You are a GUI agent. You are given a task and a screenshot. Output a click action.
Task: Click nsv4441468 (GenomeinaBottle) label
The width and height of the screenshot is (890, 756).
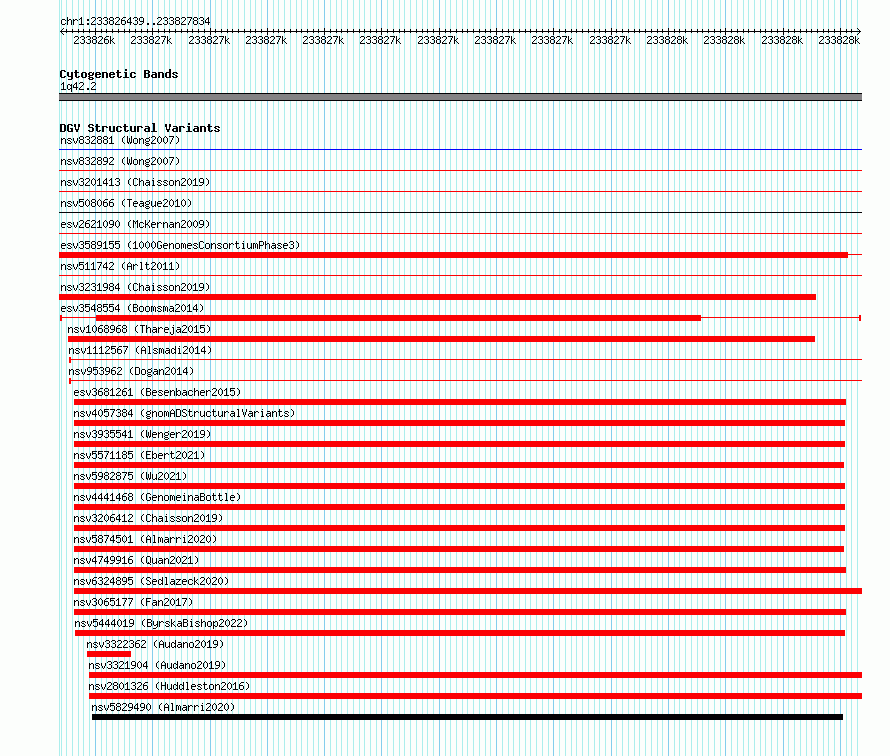pyautogui.click(x=157, y=497)
